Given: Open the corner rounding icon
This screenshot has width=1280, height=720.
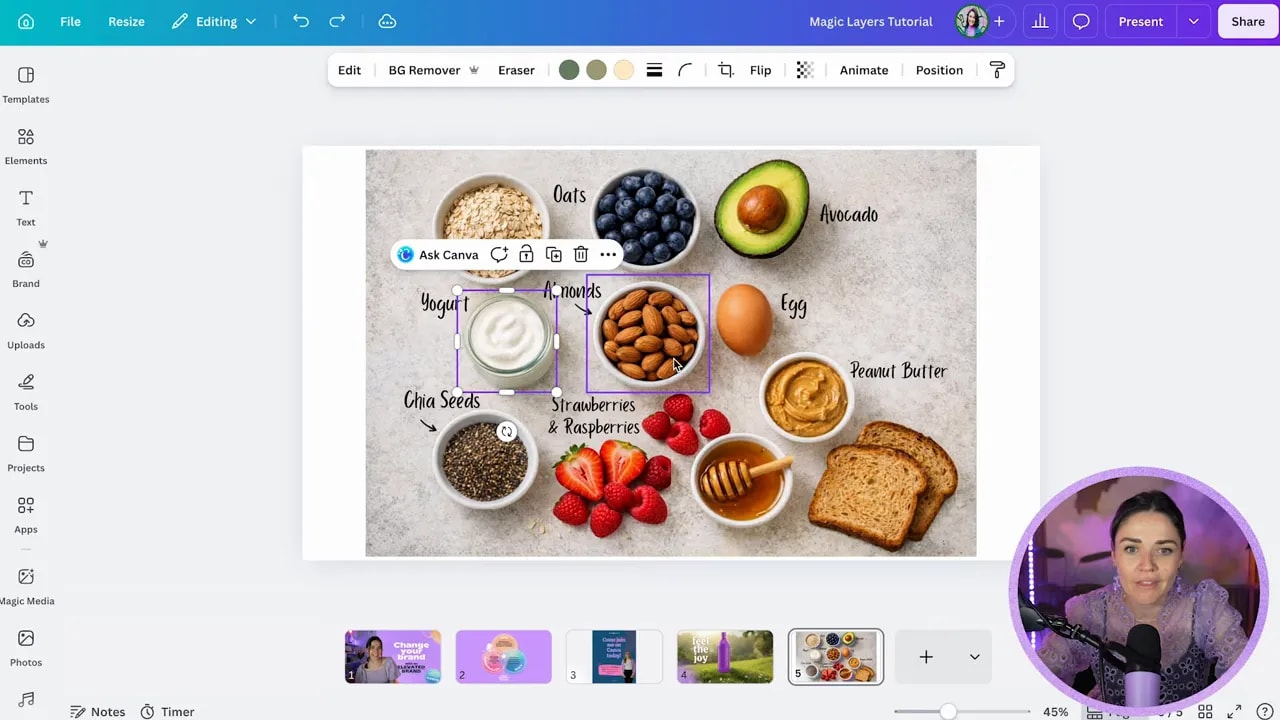Looking at the screenshot, I should point(685,70).
